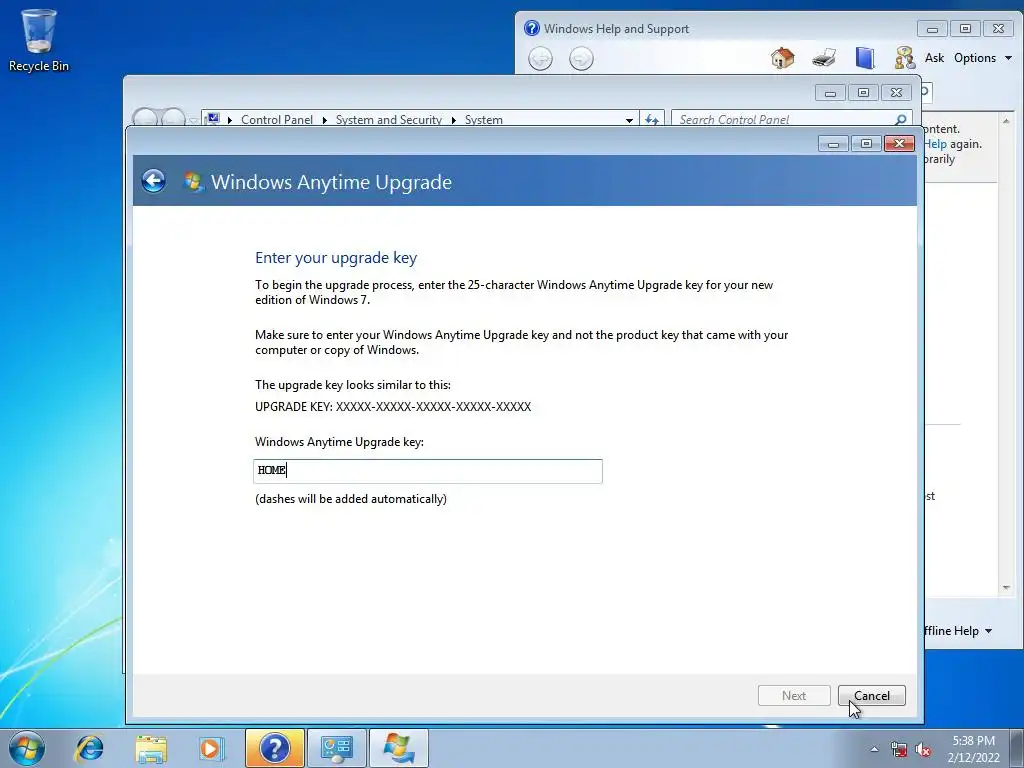Screen dimensions: 1024x768
Task: Select System and Security in the breadcrumb
Action: 389,120
